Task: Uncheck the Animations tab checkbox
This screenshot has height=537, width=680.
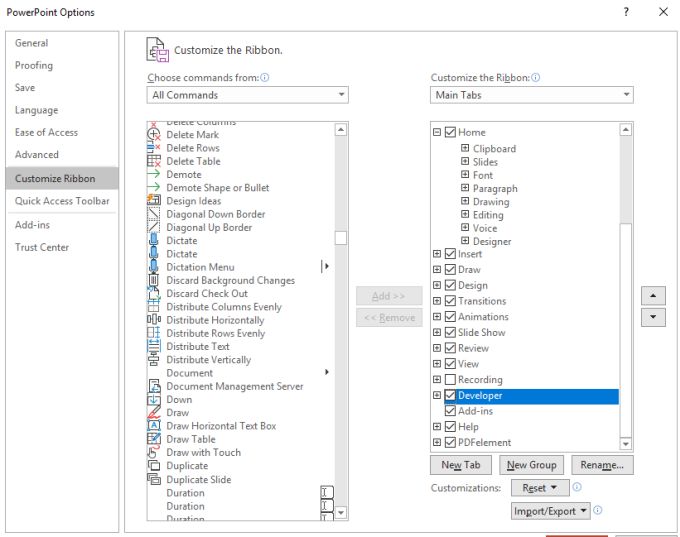Action: (x=451, y=317)
